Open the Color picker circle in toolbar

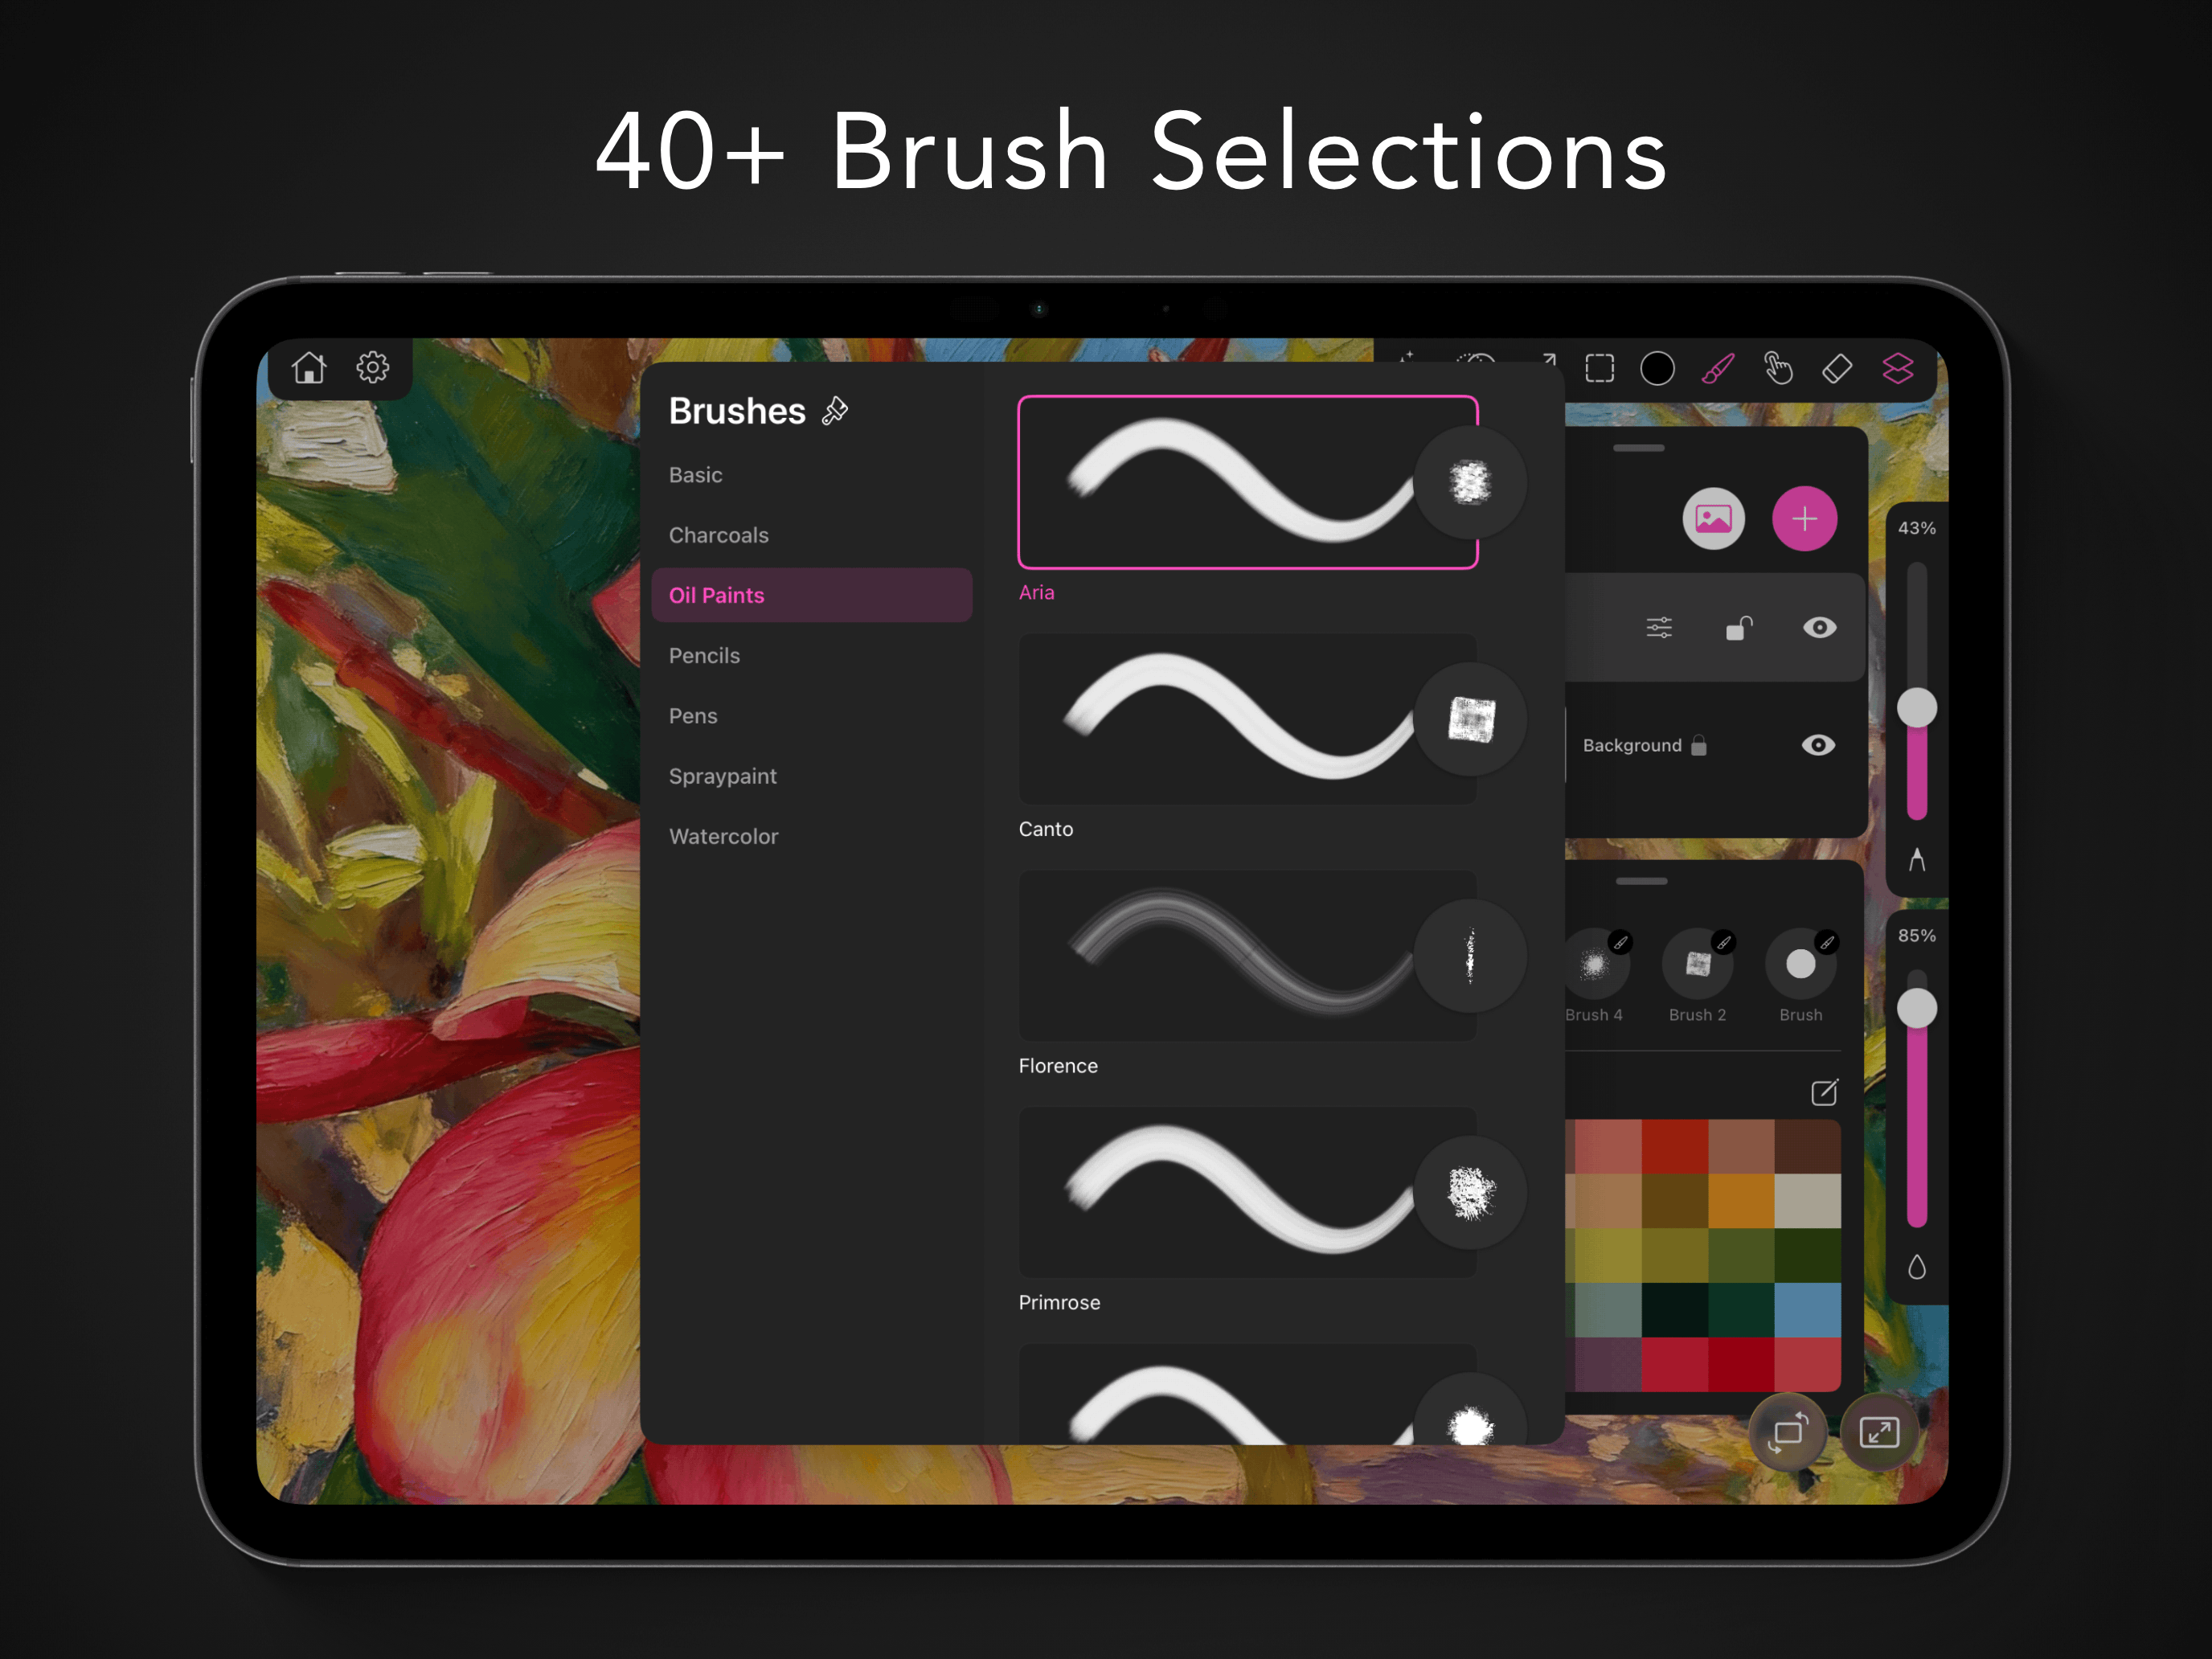[x=1656, y=368]
